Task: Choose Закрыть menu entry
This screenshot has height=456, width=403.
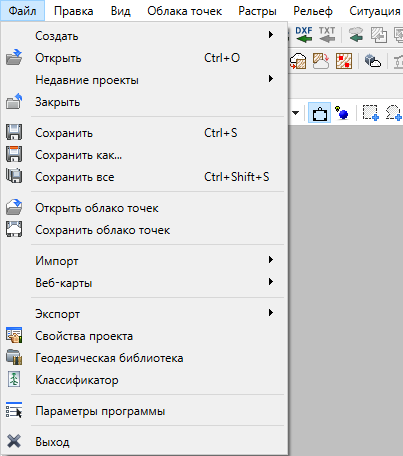Action: point(145,102)
